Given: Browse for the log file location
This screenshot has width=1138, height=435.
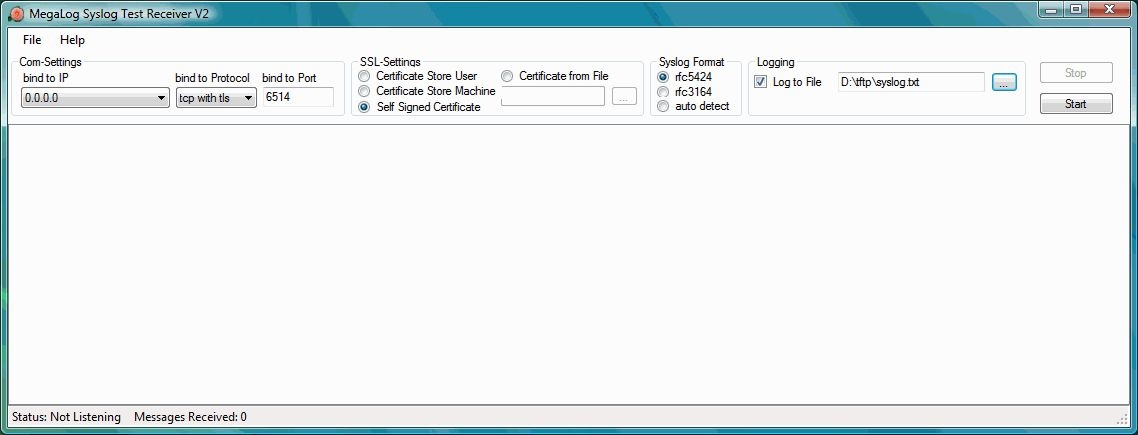Looking at the screenshot, I should pos(1004,82).
